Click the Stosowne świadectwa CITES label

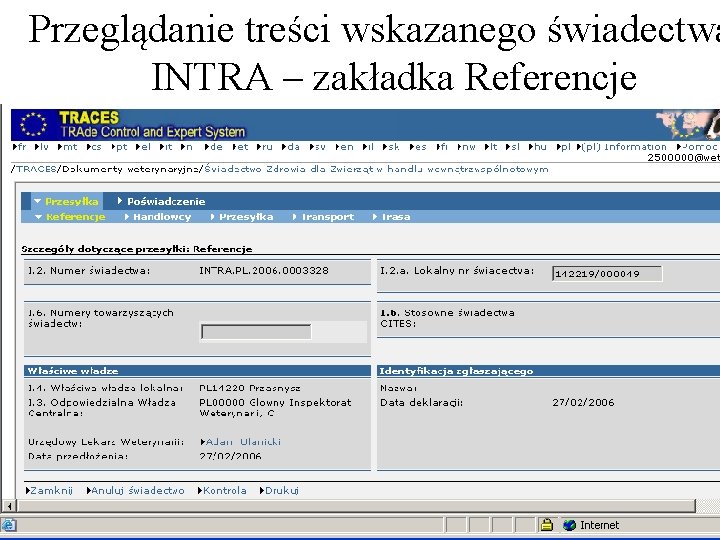click(447, 318)
